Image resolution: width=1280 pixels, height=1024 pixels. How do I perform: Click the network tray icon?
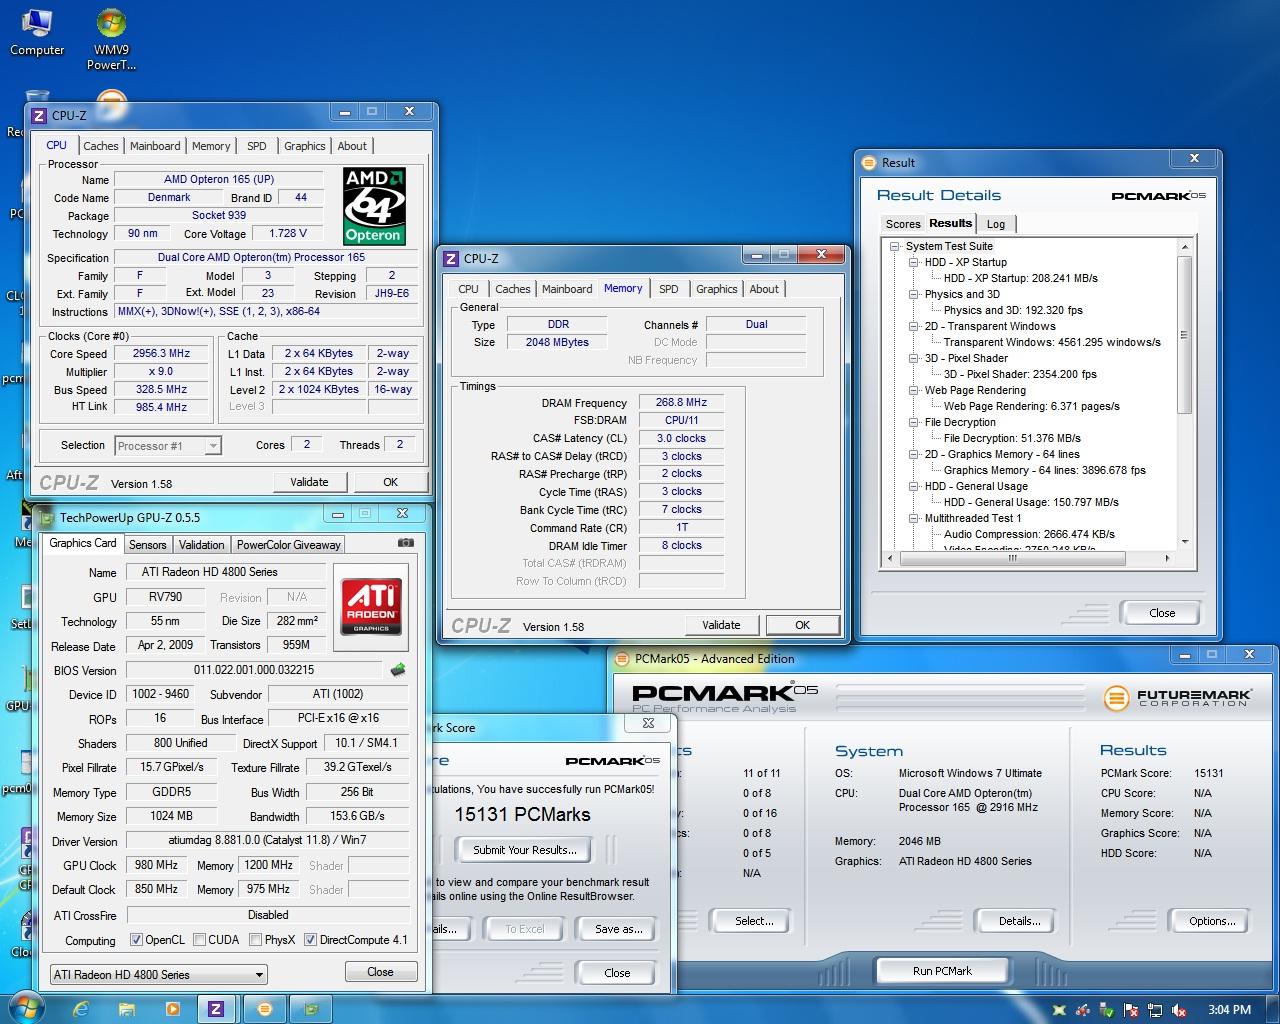click(x=1155, y=1010)
